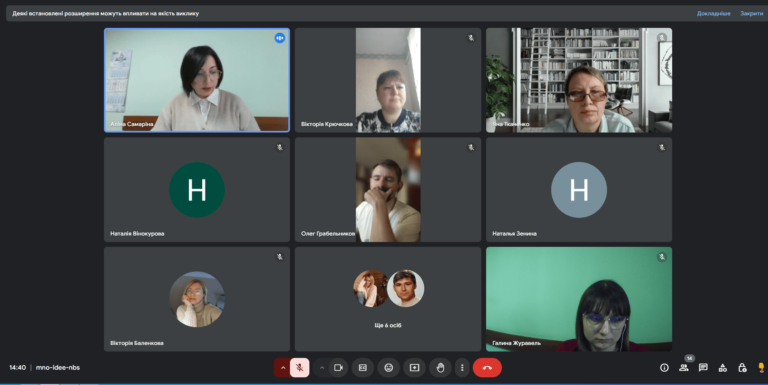This screenshot has width=768, height=385.
Task: Click muted mic icon on Вікторія Баленкова tile
Action: point(280,257)
